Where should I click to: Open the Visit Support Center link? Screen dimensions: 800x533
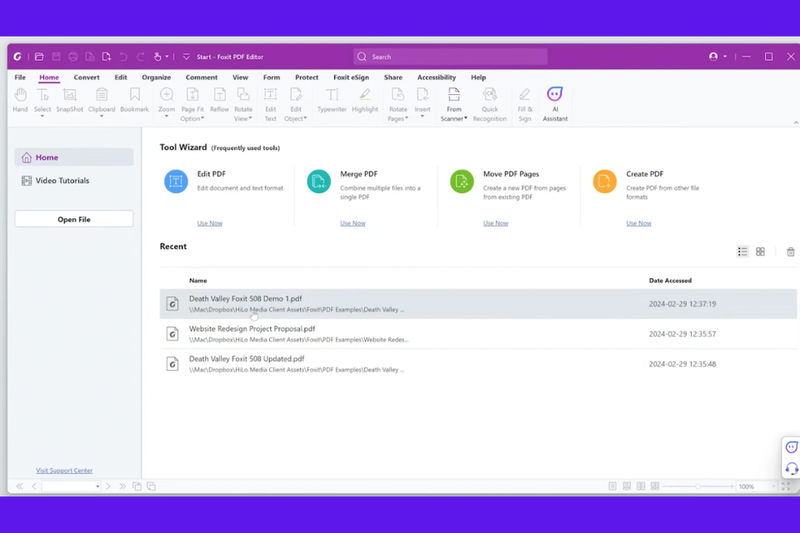click(64, 470)
